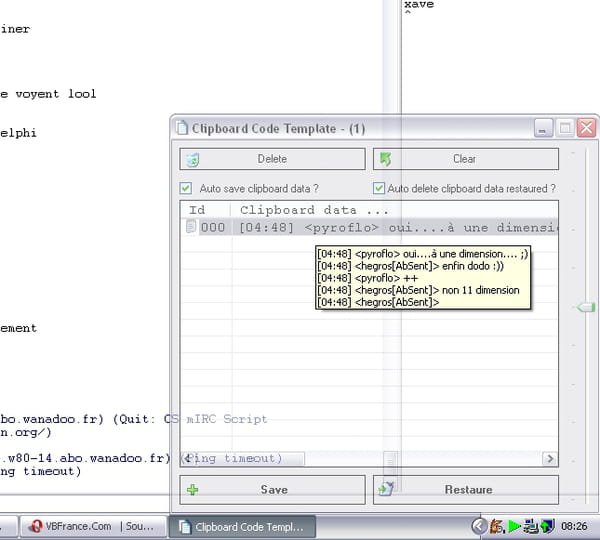Click the 'Clipboard data ...' column header
The image size is (600, 540).
[x=394, y=210]
